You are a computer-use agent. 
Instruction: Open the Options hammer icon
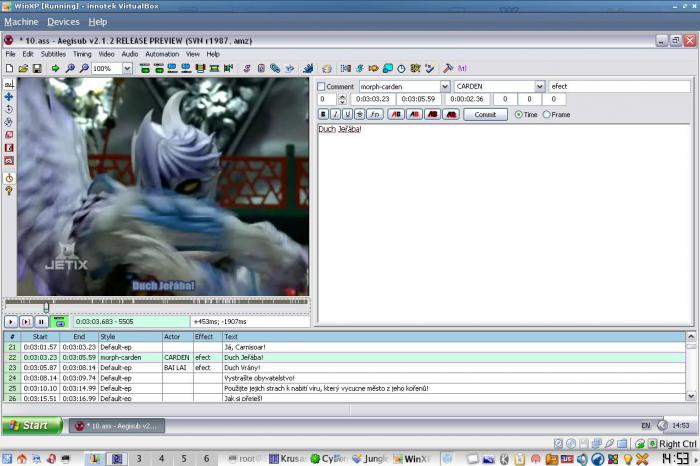[448, 68]
